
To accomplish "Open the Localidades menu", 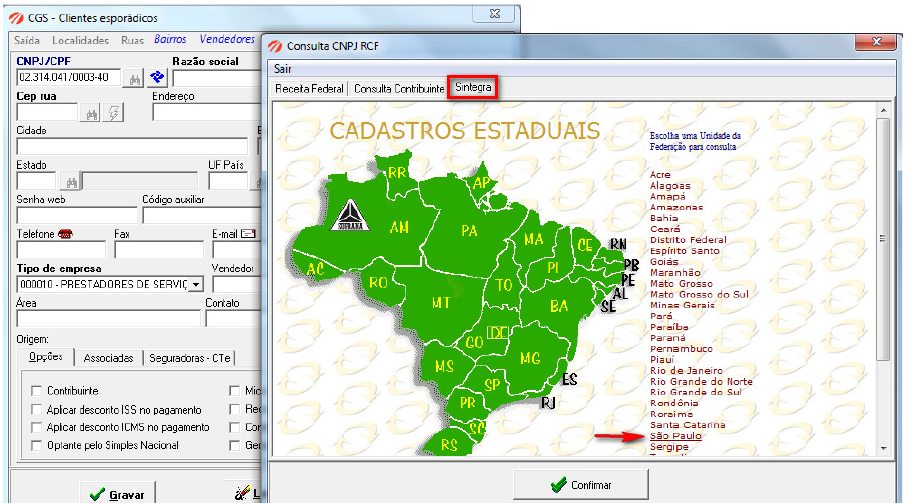I will tap(80, 40).
